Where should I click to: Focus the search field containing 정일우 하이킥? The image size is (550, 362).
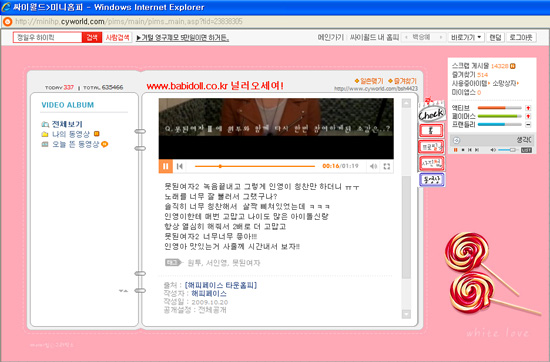[x=48, y=37]
